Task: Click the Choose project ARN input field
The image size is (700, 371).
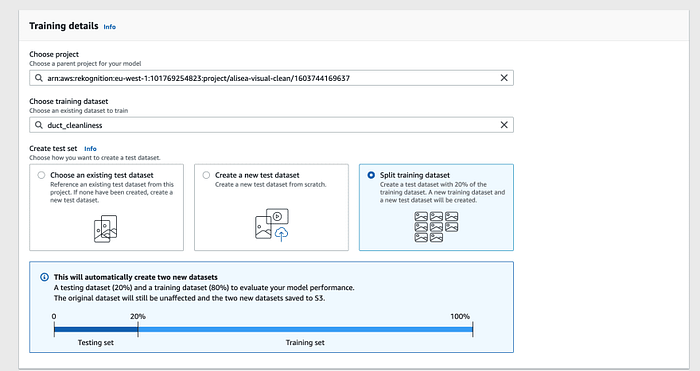Action: pos(271,78)
